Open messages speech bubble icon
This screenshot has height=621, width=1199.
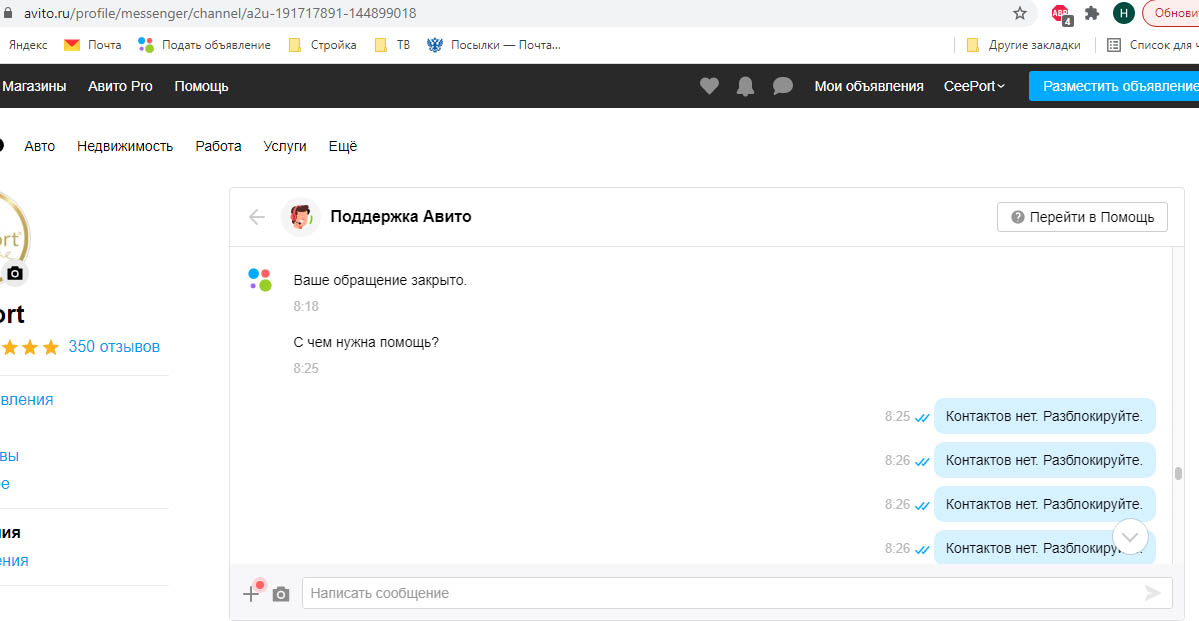point(782,86)
